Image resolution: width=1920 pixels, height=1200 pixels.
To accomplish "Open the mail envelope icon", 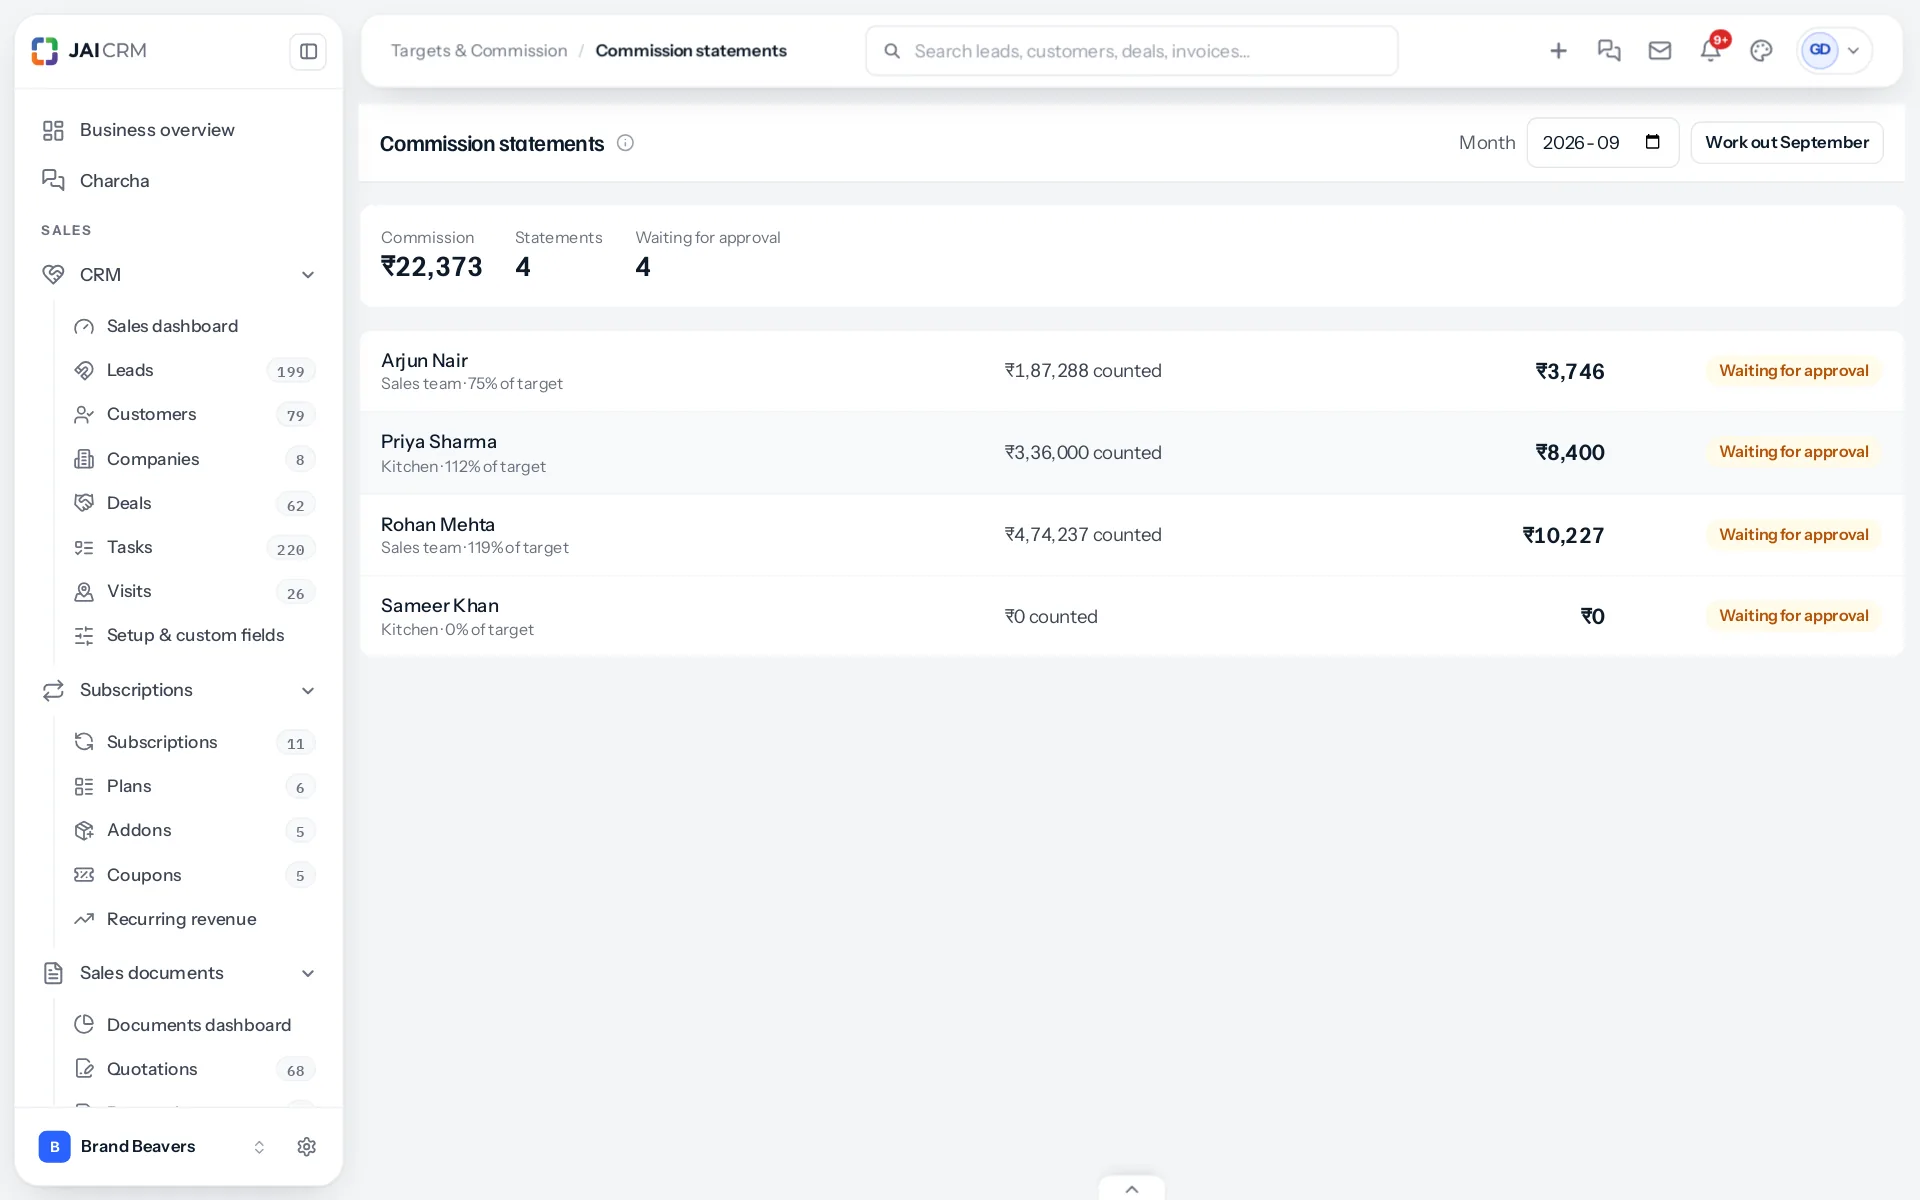I will [1660, 51].
